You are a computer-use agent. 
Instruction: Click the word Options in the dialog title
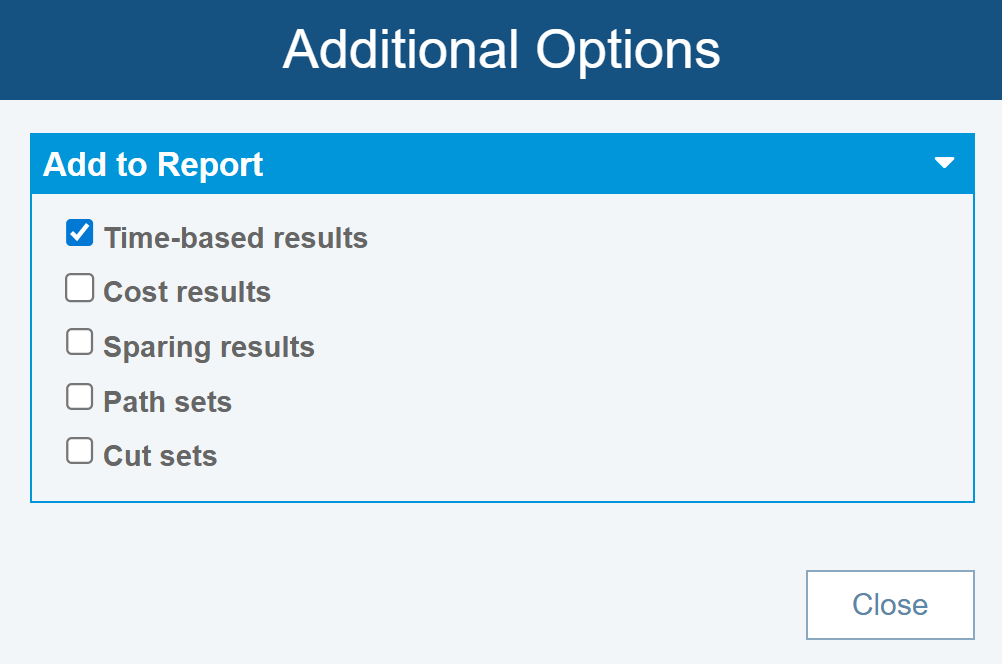[x=627, y=49]
